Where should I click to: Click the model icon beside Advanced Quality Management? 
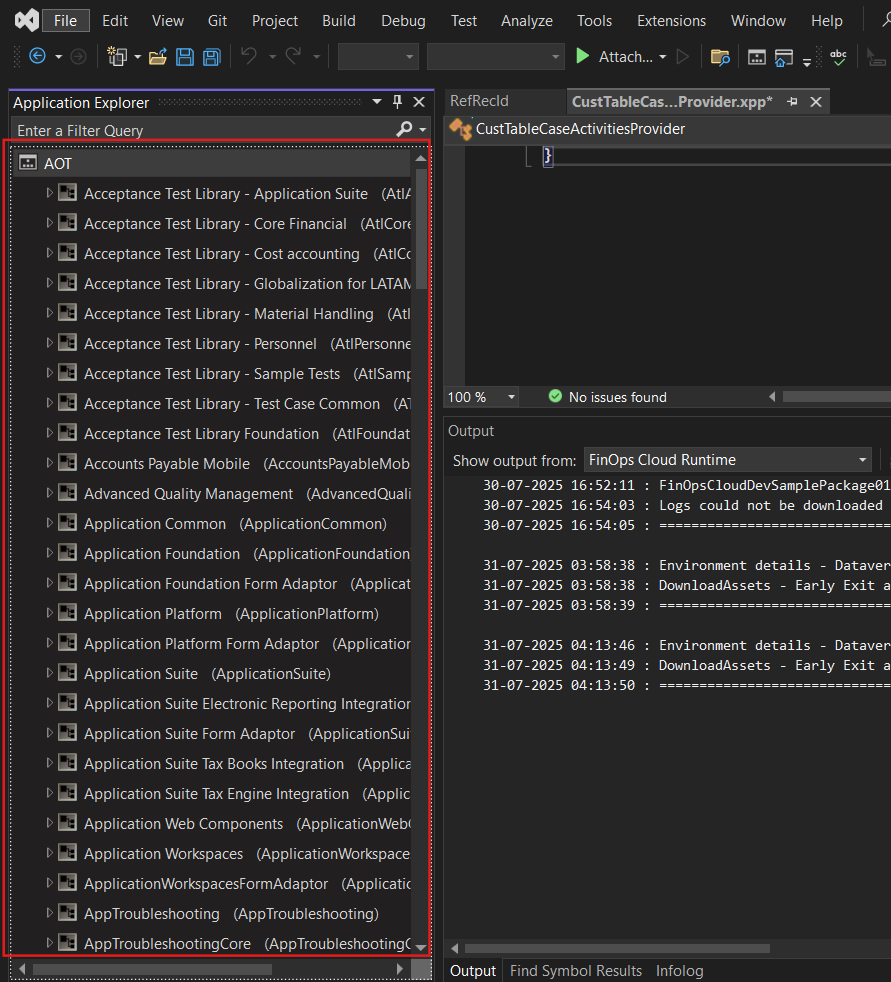pyautogui.click(x=68, y=493)
